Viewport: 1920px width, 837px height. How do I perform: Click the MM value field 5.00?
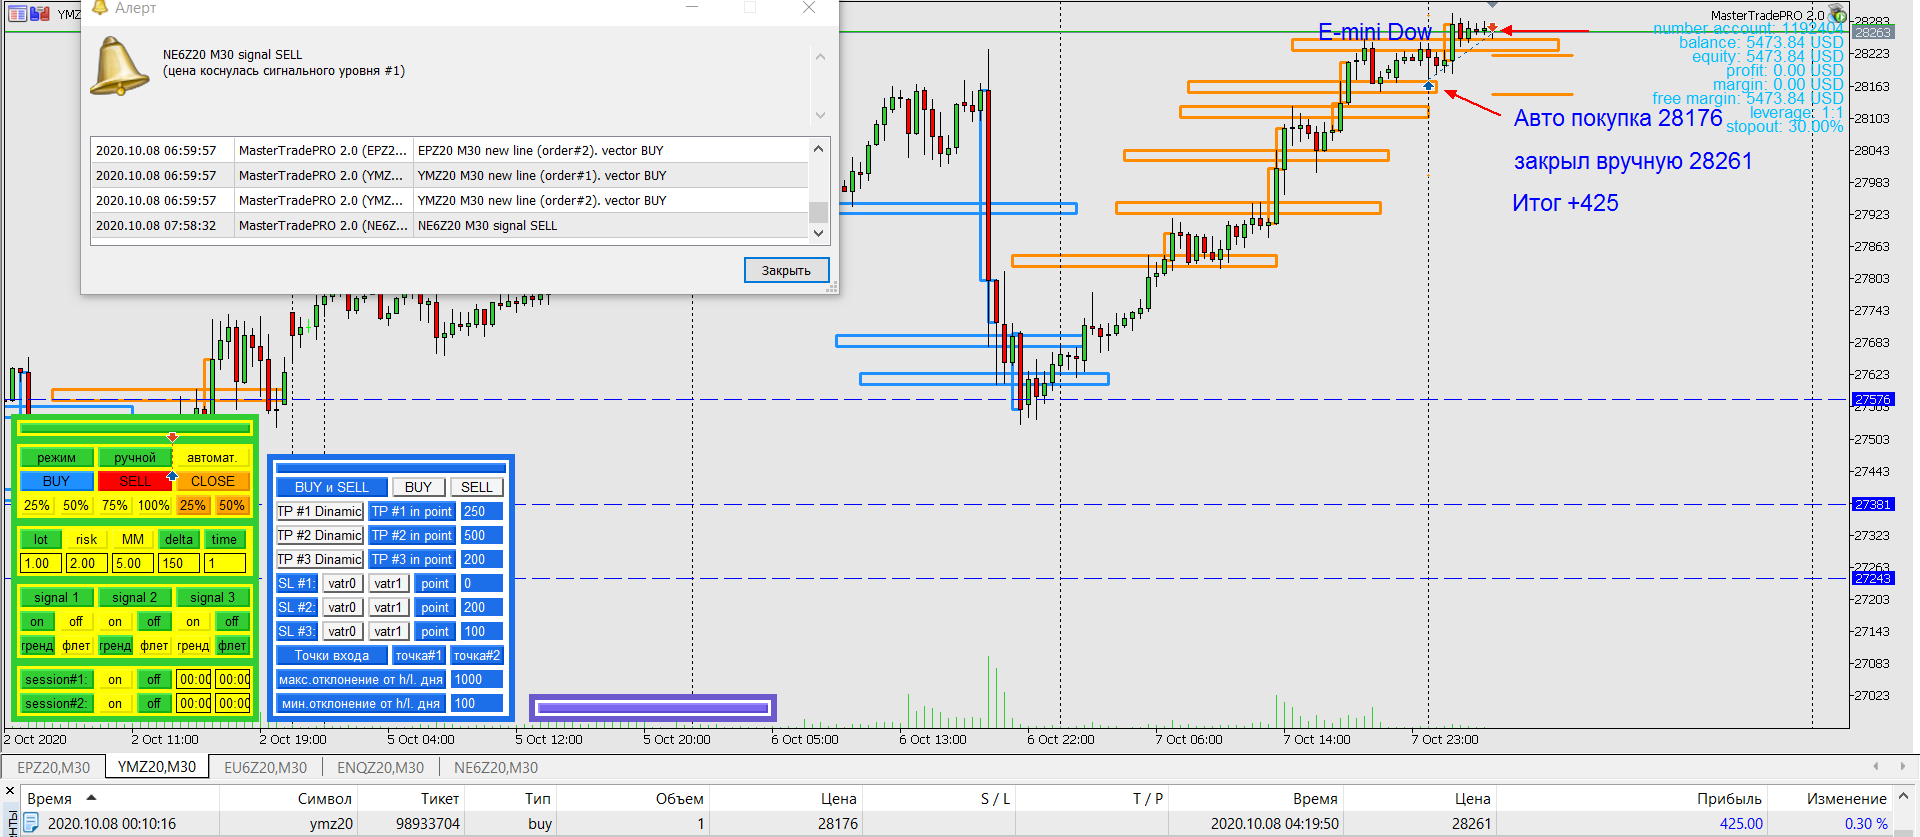coord(133,563)
